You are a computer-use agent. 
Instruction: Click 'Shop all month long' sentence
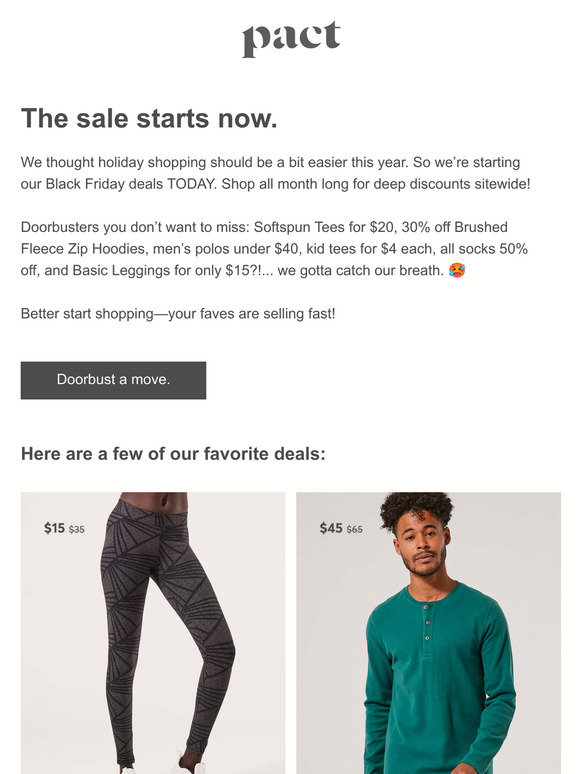pos(376,184)
